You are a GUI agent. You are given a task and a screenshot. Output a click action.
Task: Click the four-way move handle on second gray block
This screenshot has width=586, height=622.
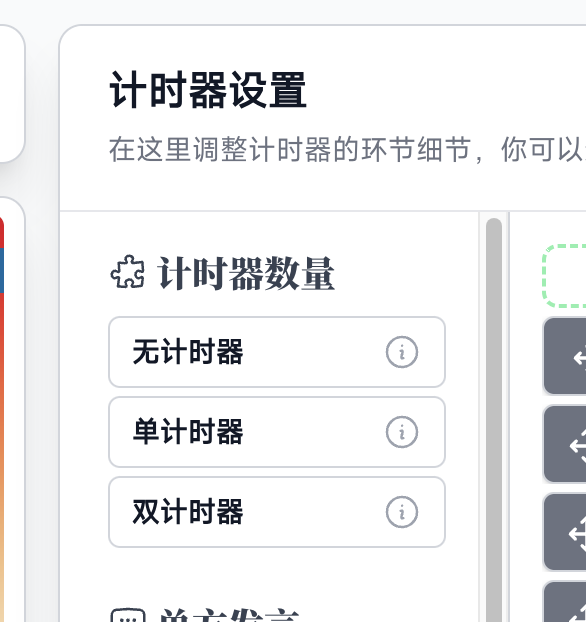[578, 446]
